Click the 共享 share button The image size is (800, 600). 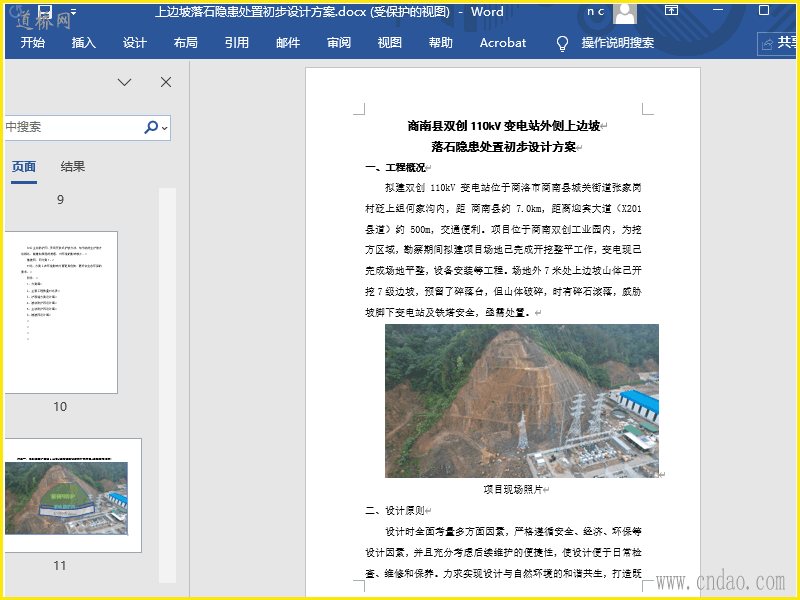pyautogui.click(x=779, y=43)
